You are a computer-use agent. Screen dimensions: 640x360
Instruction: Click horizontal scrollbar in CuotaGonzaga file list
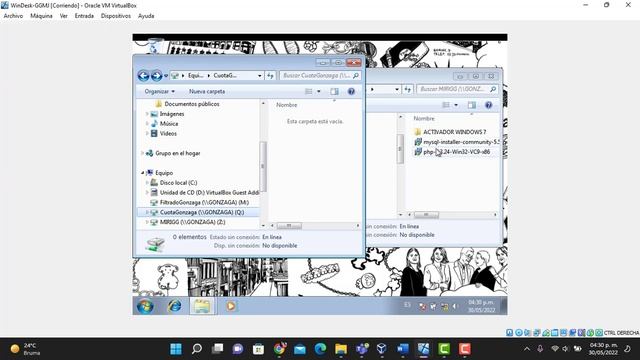click(x=289, y=226)
